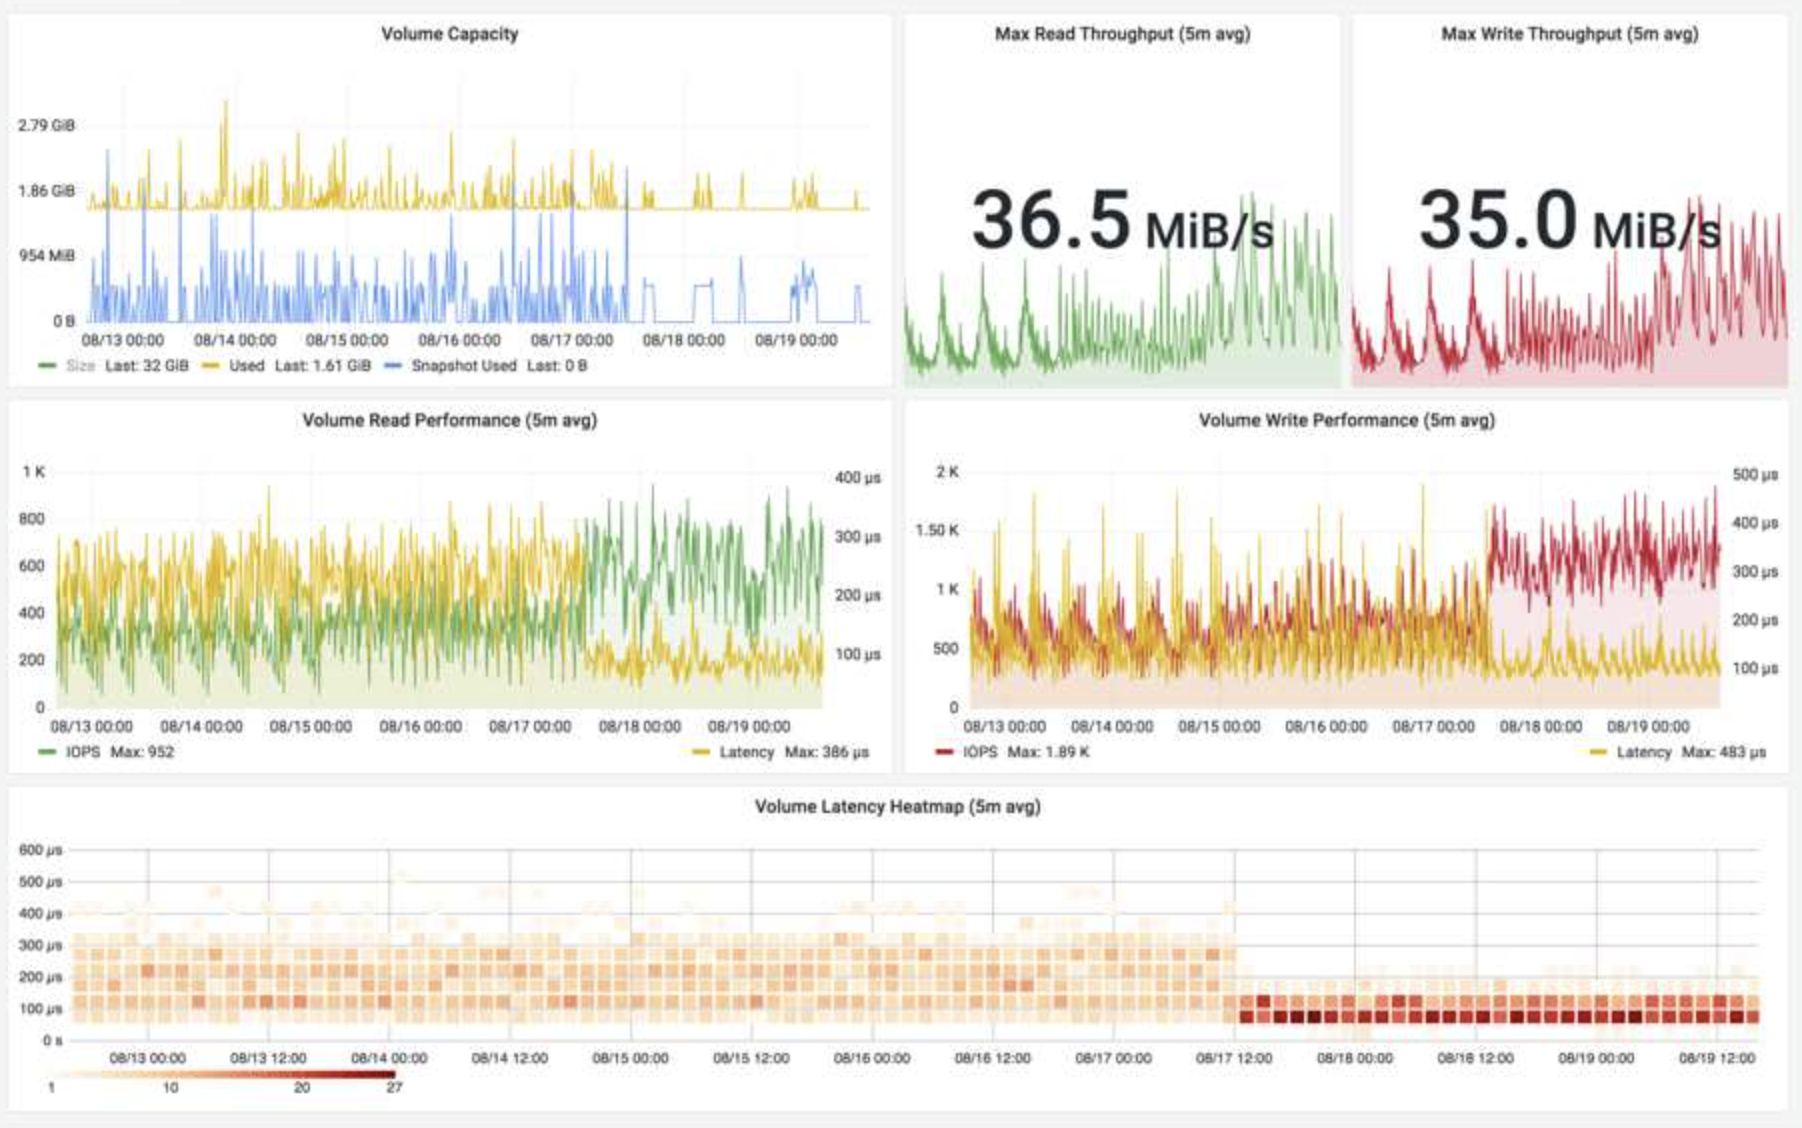Toggle Snapshot Used series in capacity legend
Viewport: 1802px width, 1128px height.
[x=463, y=366]
